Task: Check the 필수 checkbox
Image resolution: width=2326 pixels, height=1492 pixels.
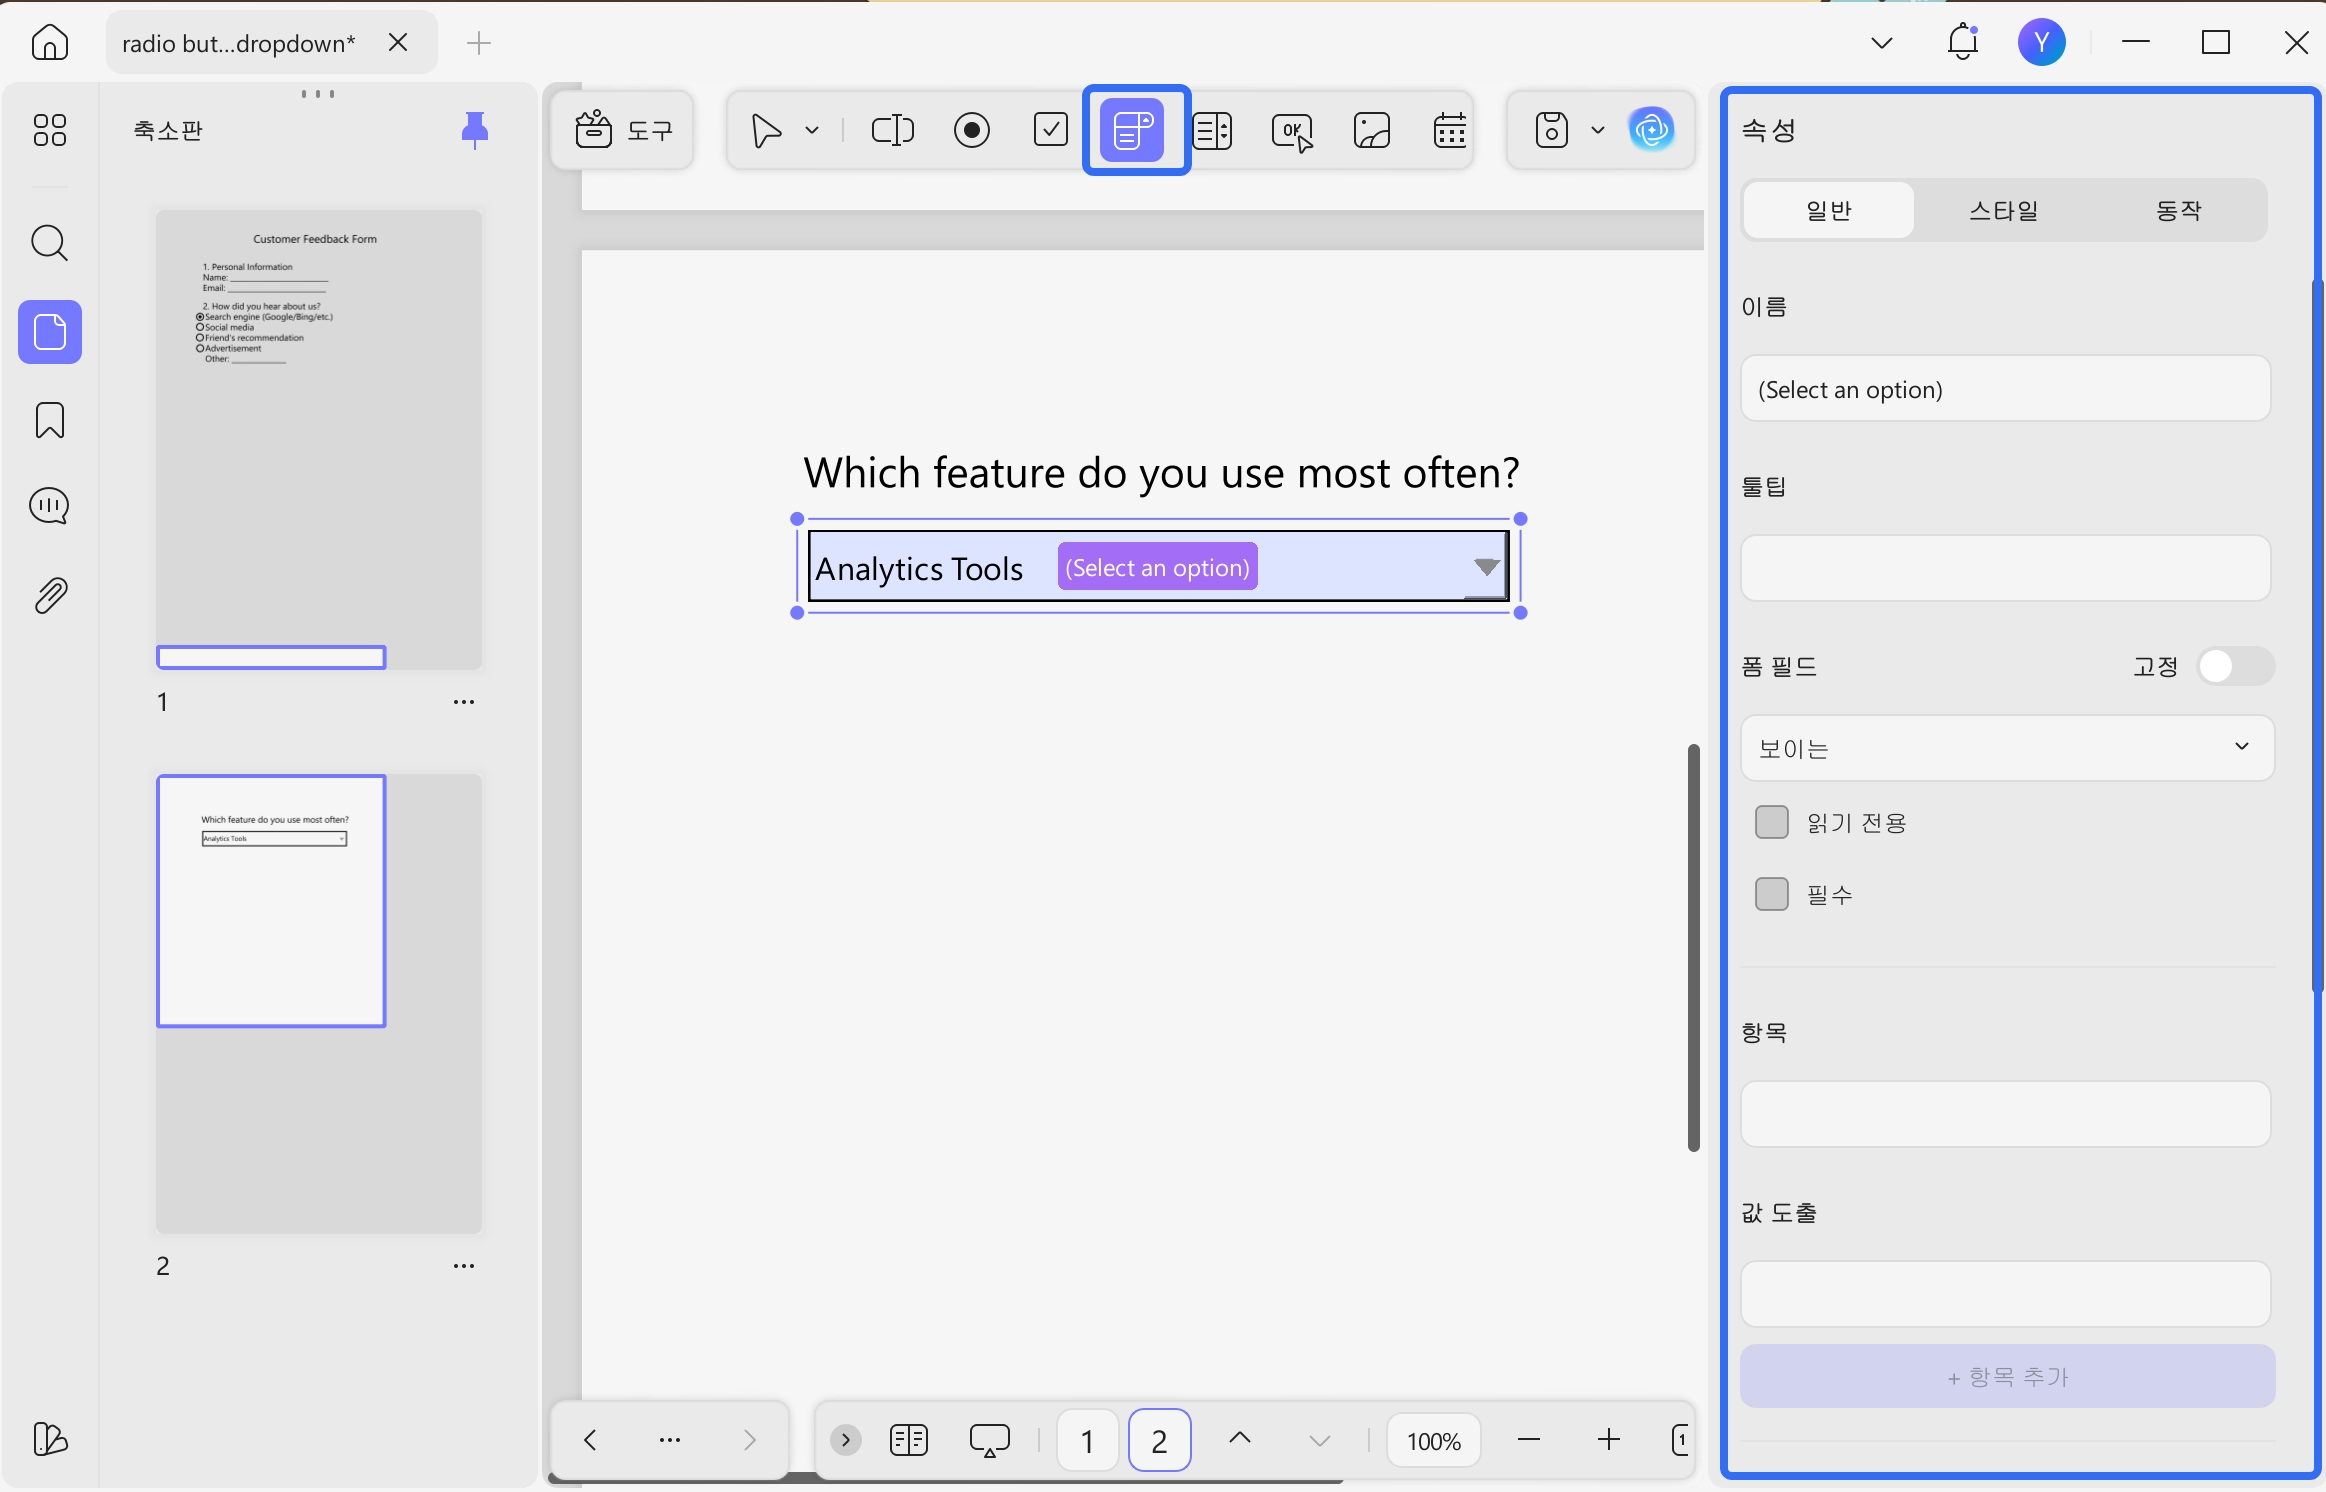Action: pyautogui.click(x=1772, y=894)
